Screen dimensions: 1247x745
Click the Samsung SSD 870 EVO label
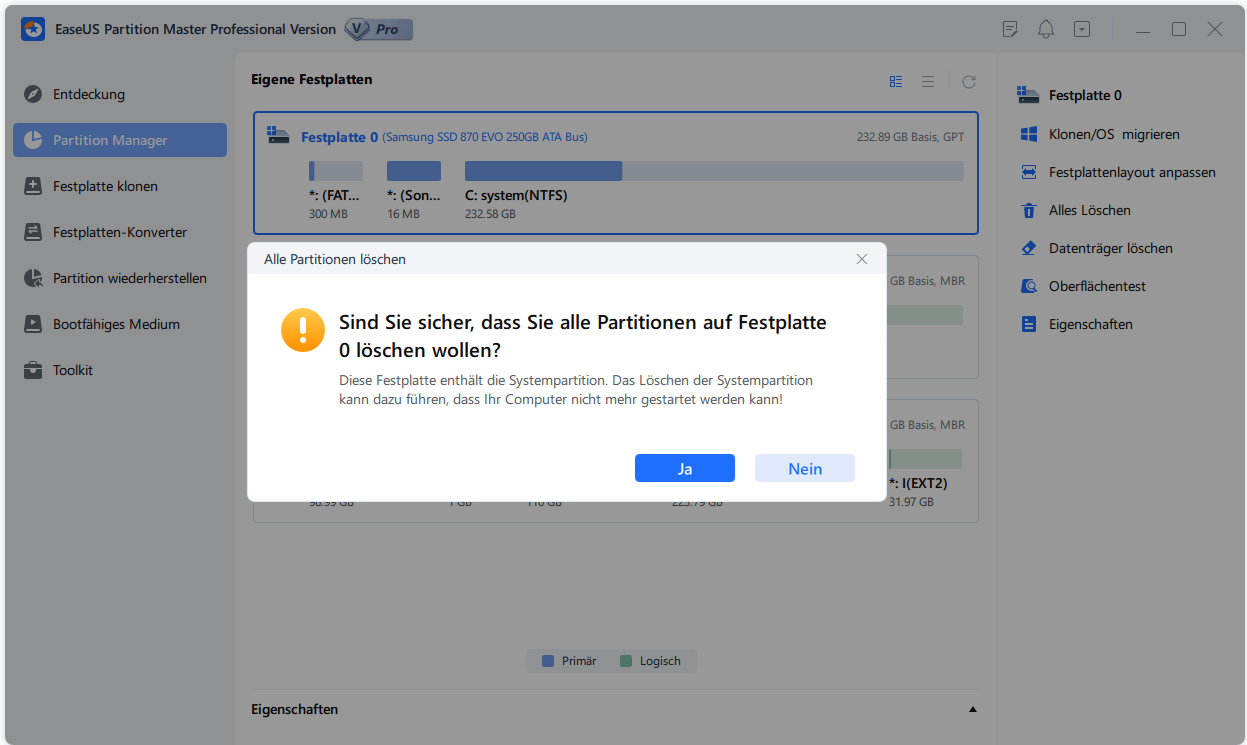tap(485, 137)
